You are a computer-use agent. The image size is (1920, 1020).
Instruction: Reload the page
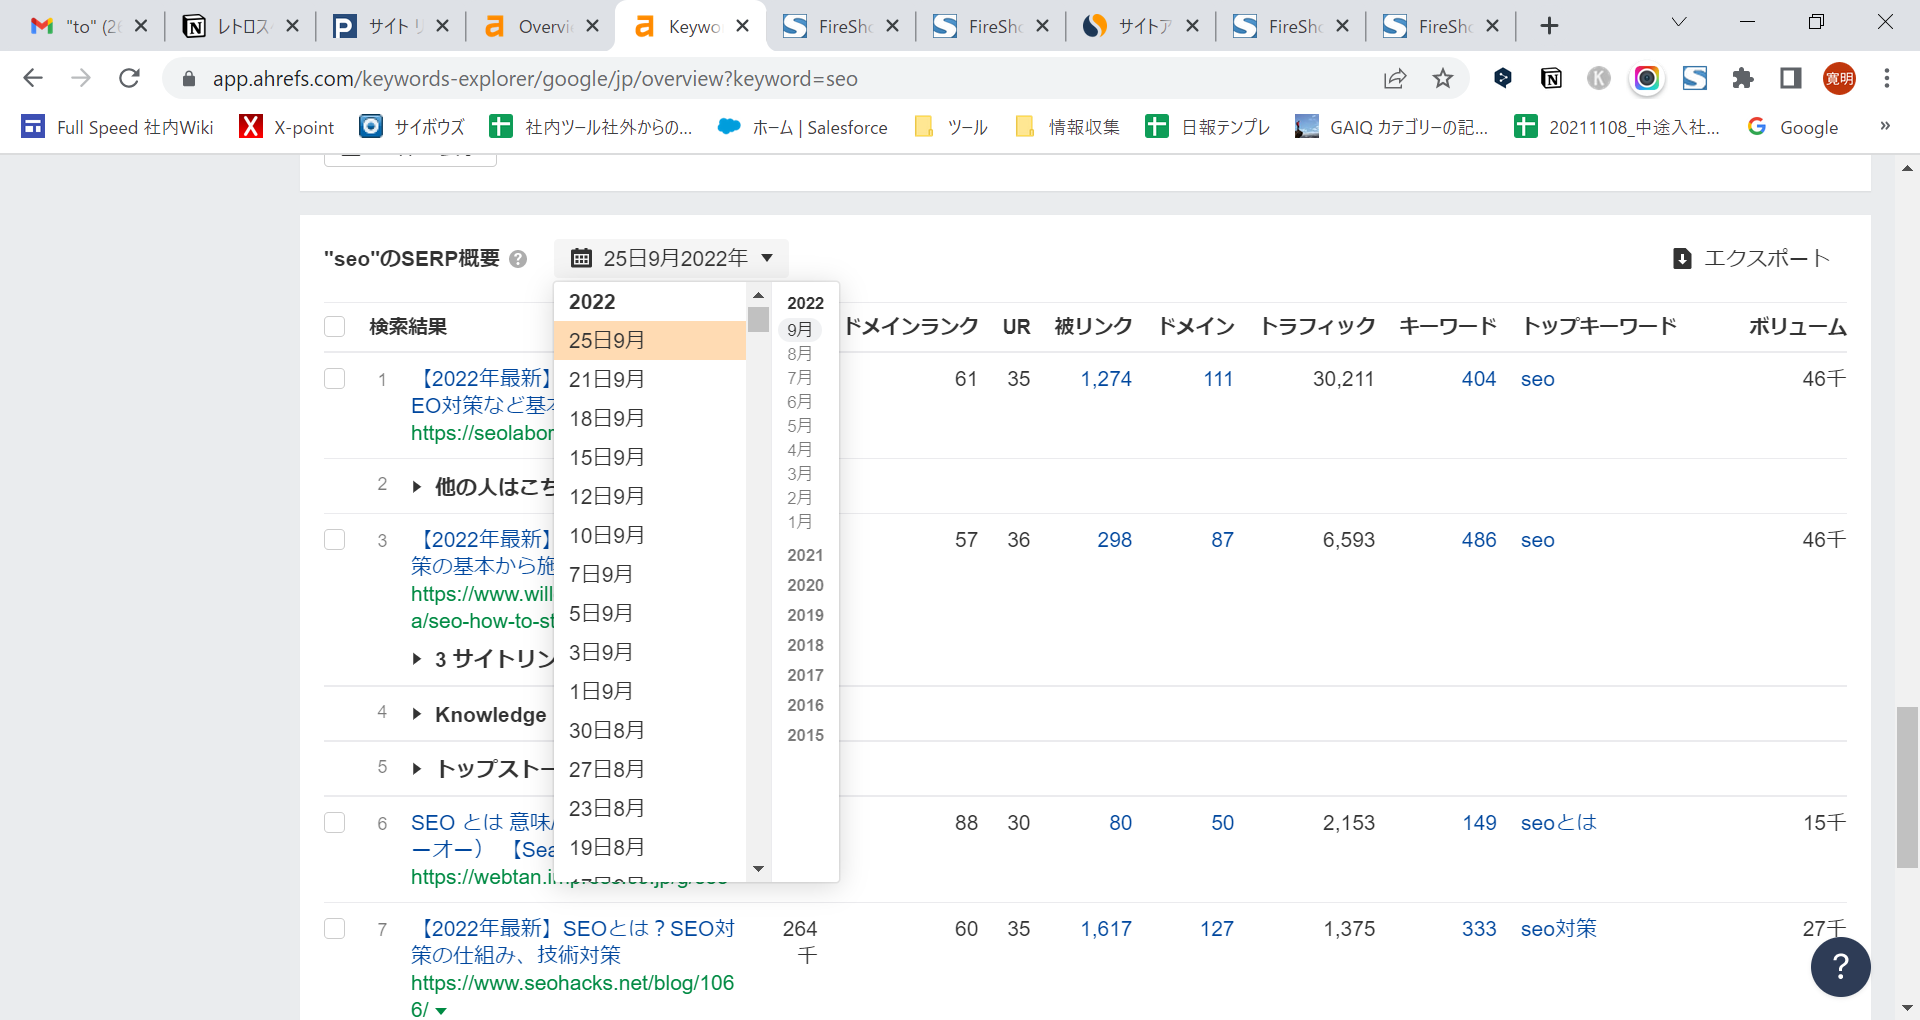coord(129,78)
